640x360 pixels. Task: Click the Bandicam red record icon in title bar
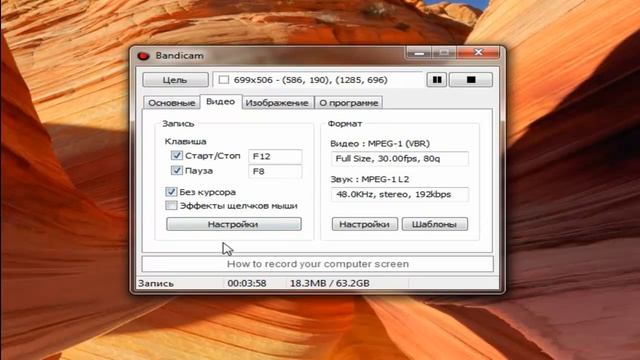[x=143, y=56]
